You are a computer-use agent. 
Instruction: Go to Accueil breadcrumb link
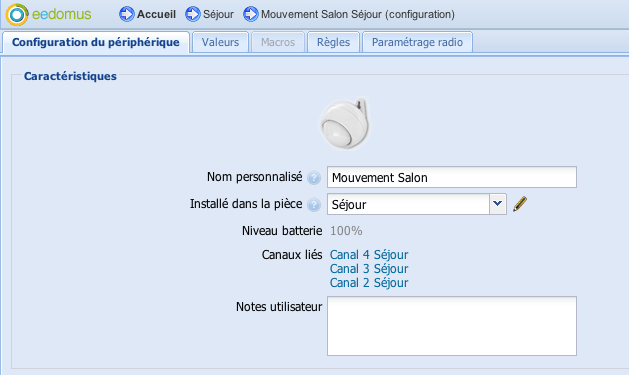pos(156,14)
